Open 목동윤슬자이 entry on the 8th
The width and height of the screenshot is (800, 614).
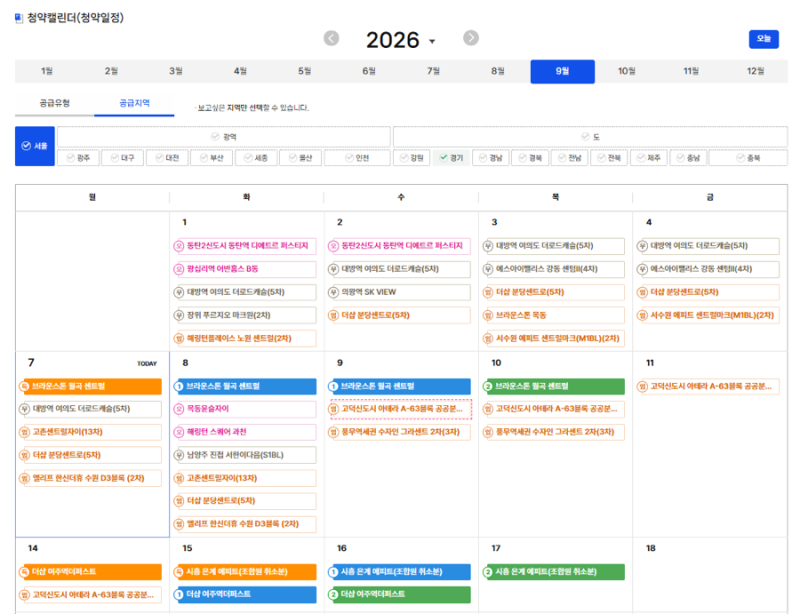coord(245,409)
